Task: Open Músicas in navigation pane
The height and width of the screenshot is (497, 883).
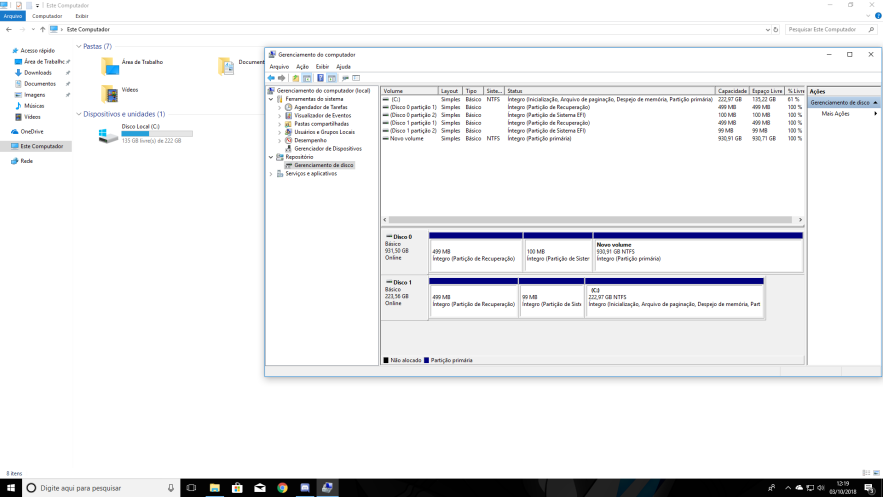Action: click(34, 106)
